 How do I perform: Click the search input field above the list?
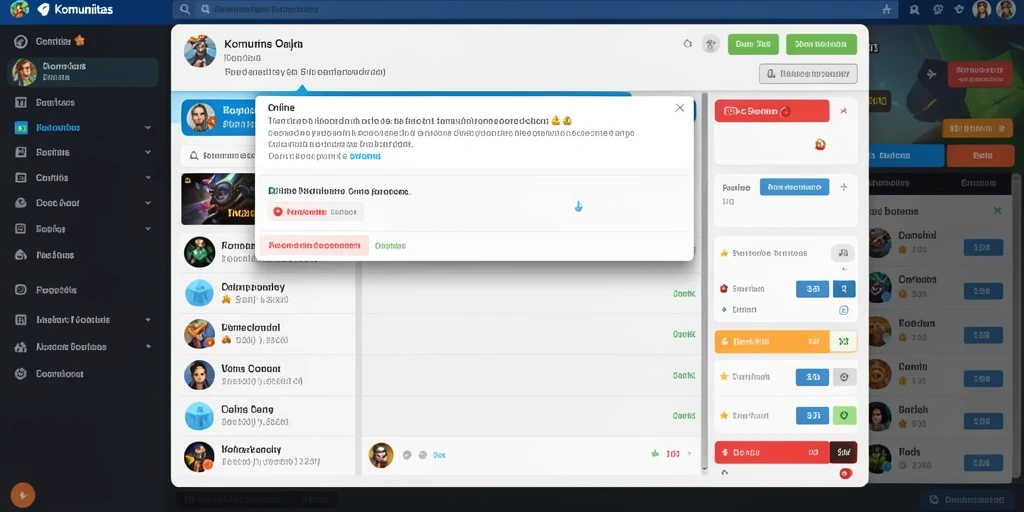click(x=218, y=156)
